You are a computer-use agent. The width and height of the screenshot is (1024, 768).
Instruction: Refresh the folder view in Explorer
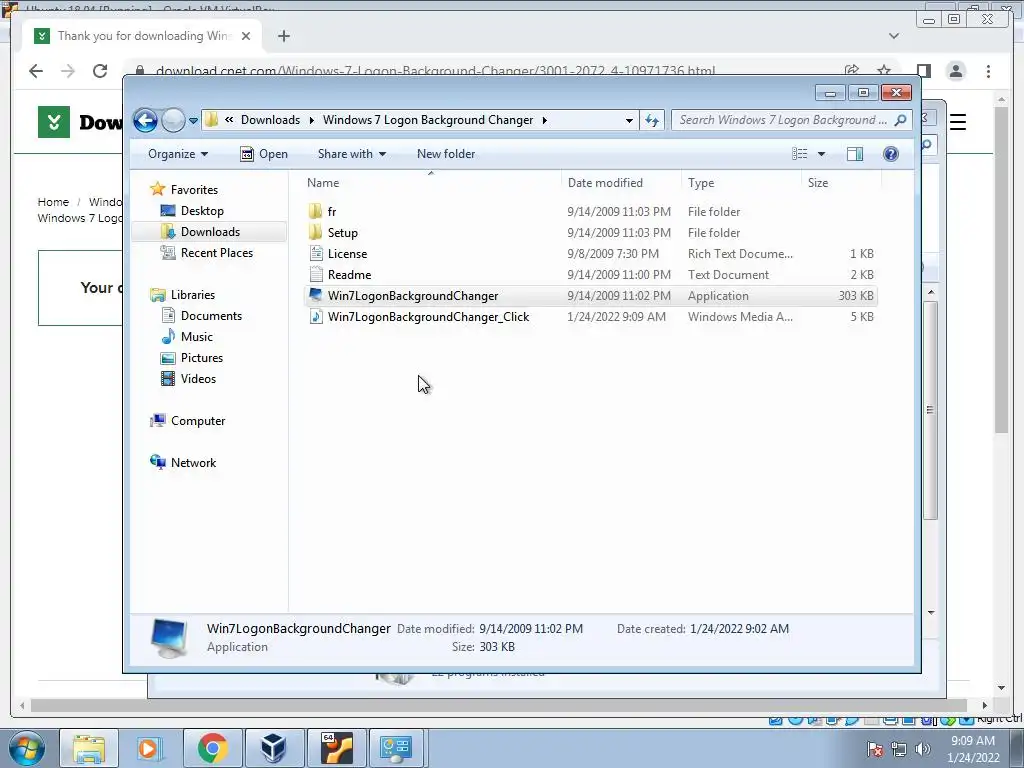coord(652,120)
